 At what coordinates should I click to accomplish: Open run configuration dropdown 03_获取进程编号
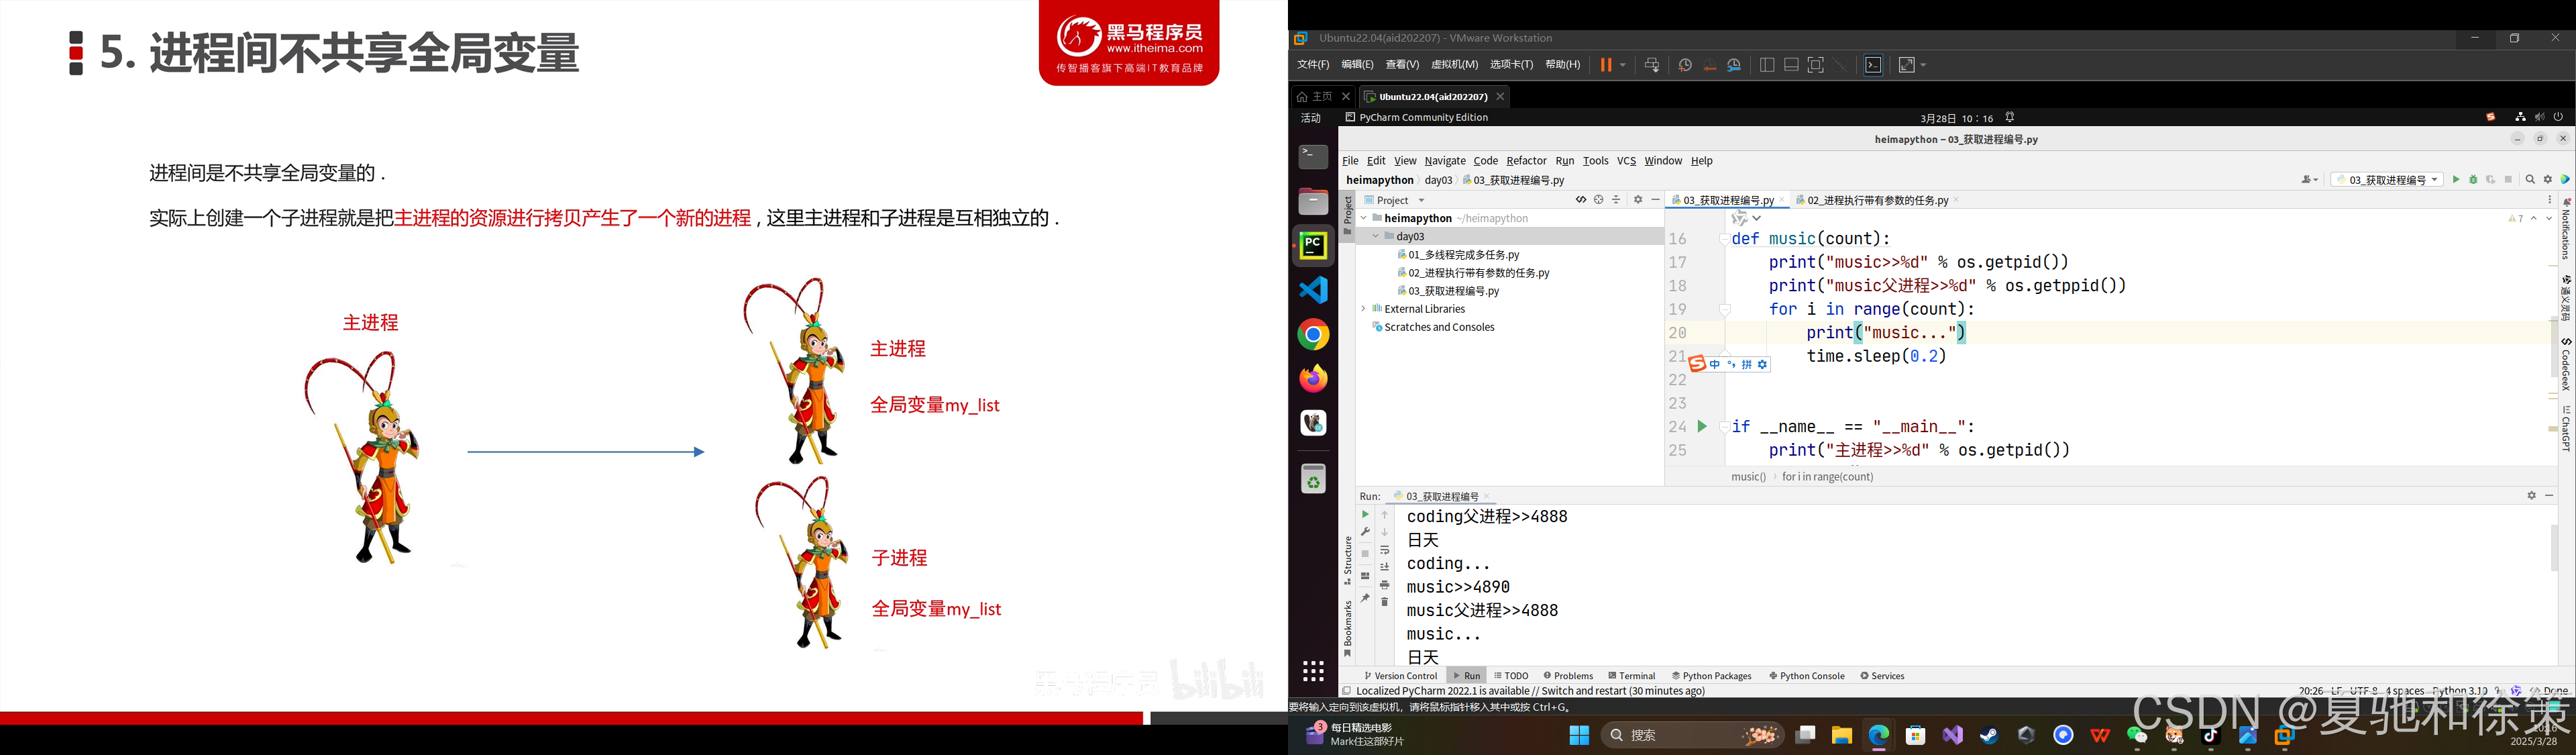2387,180
